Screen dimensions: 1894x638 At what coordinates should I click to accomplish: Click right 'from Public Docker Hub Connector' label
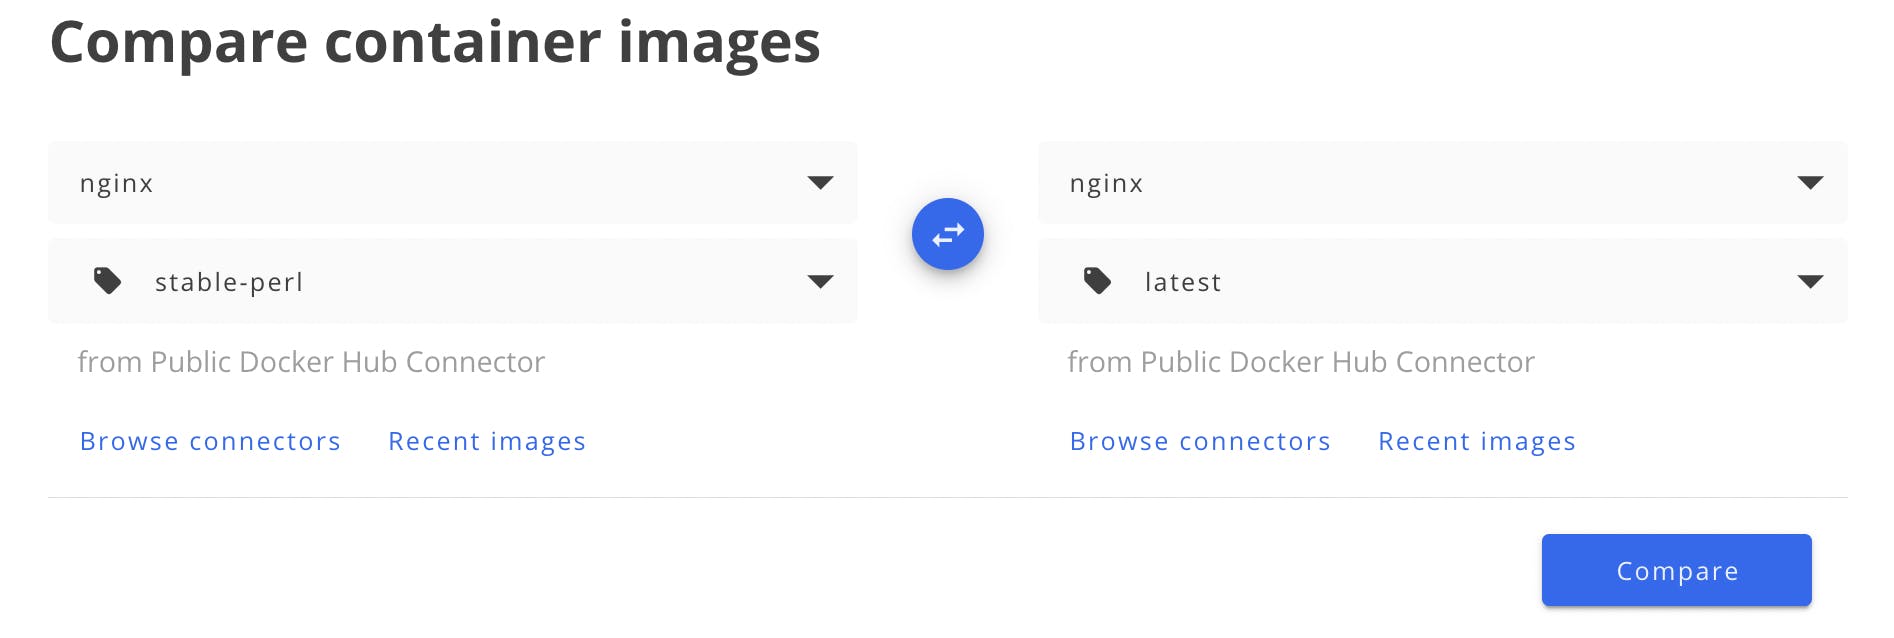[1301, 362]
